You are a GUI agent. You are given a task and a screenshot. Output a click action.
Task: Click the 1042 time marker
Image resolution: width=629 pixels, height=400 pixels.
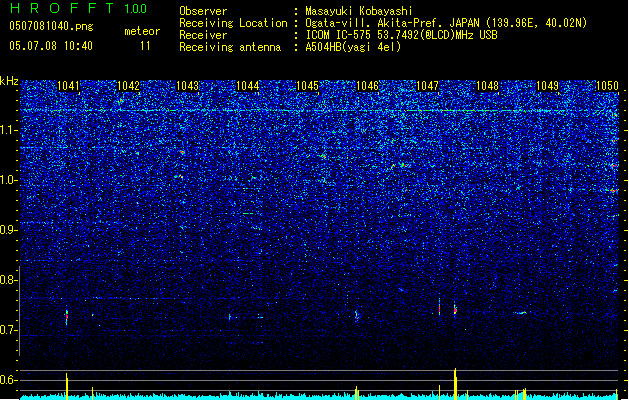(x=128, y=86)
